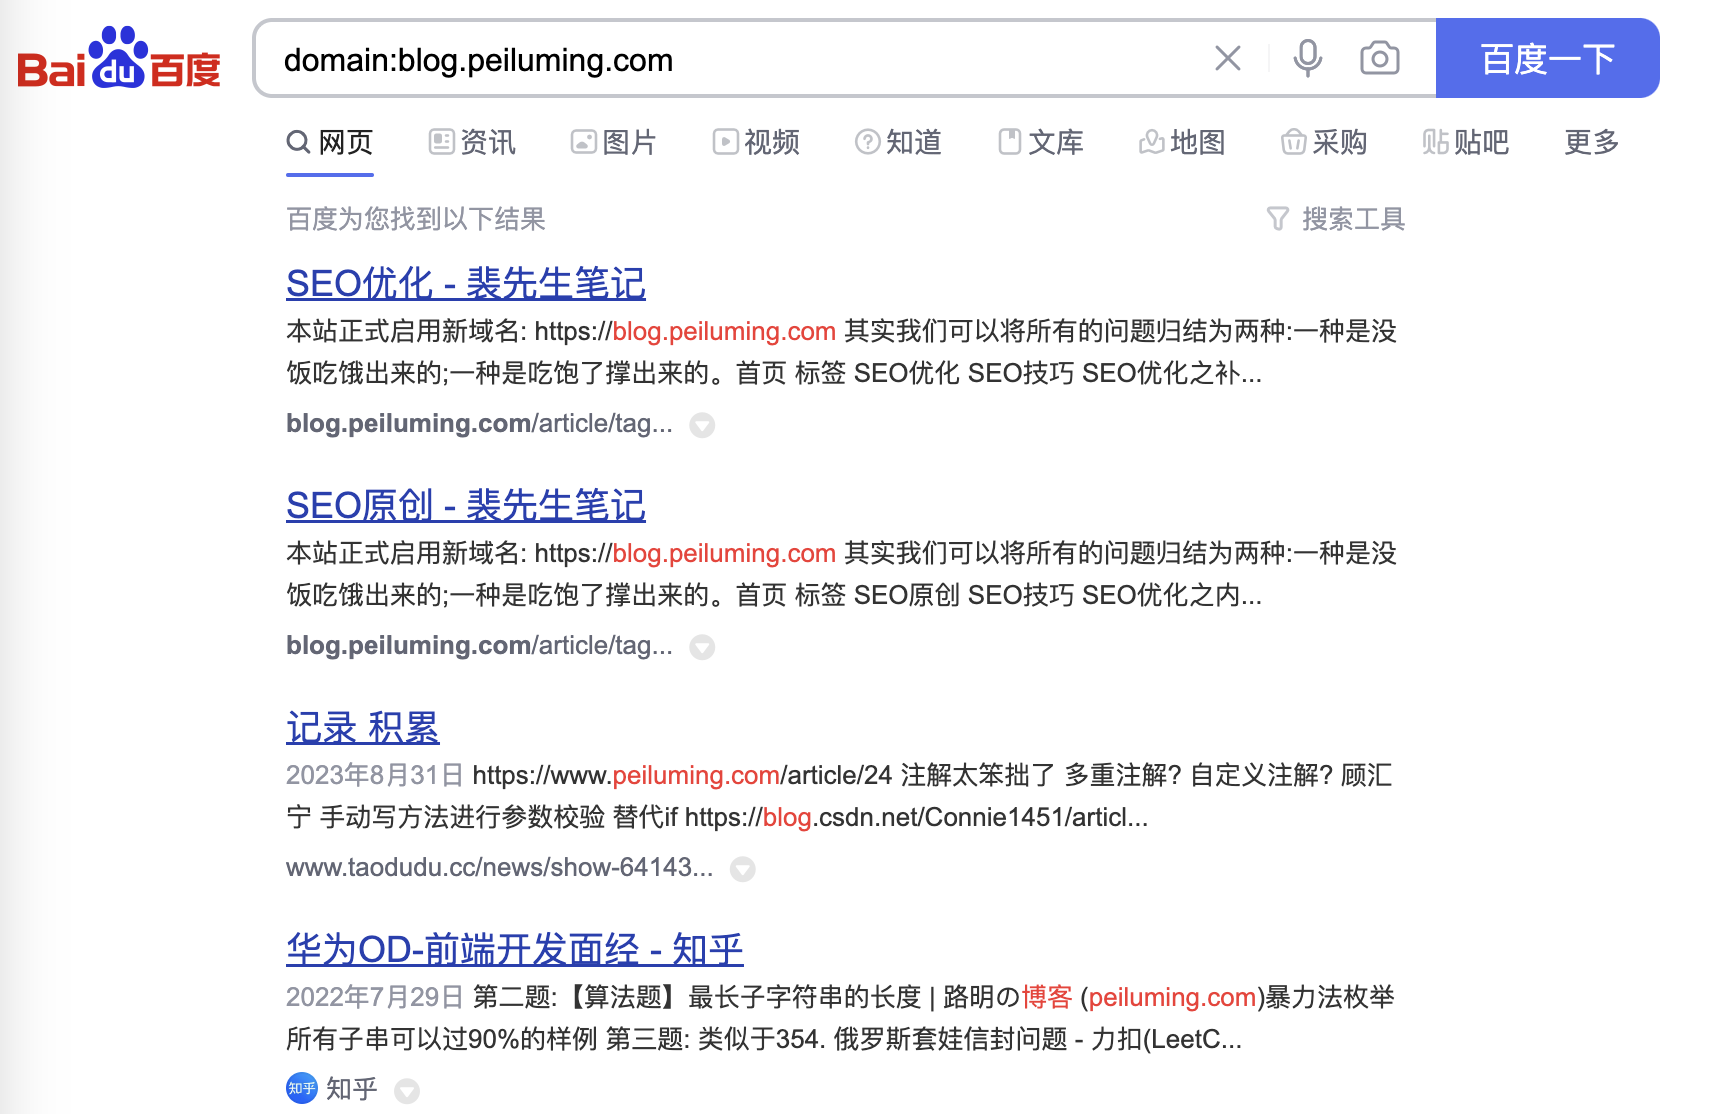This screenshot has height=1114, width=1714.
Task: Expand the 更多 menu
Action: tap(1591, 142)
